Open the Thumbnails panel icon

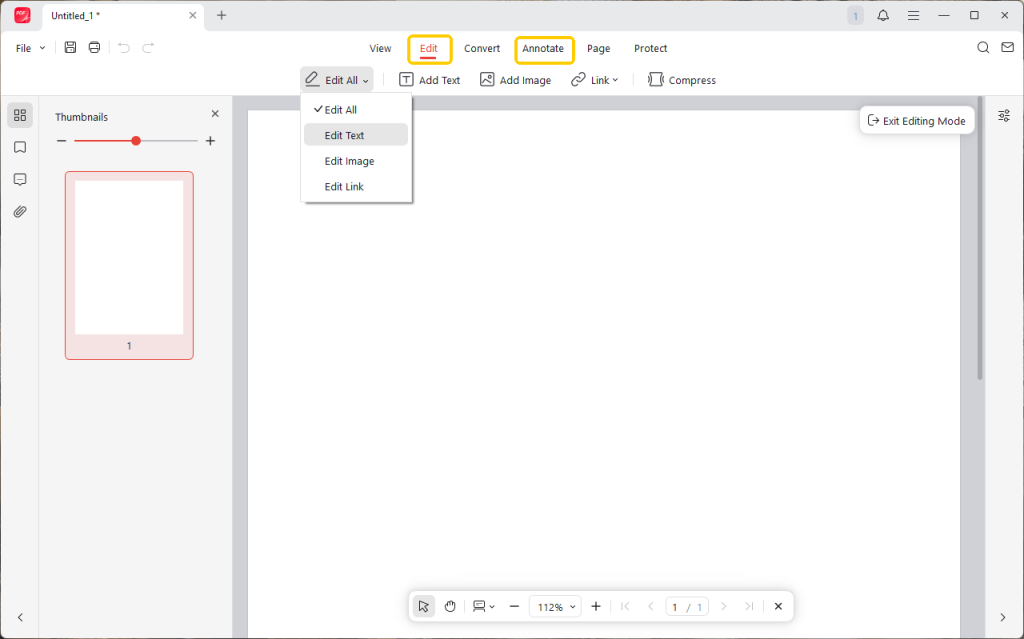[20, 114]
